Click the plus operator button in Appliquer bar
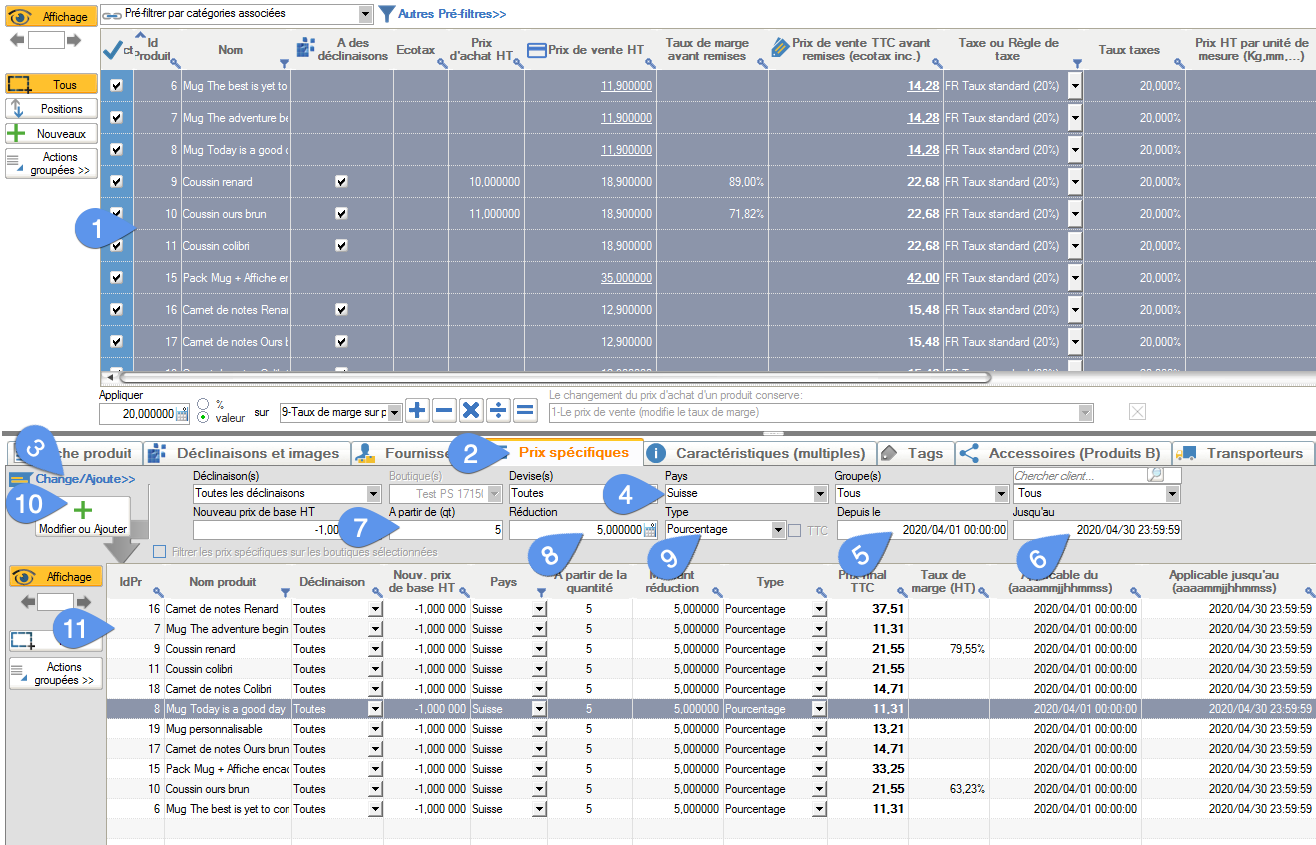 coord(418,411)
